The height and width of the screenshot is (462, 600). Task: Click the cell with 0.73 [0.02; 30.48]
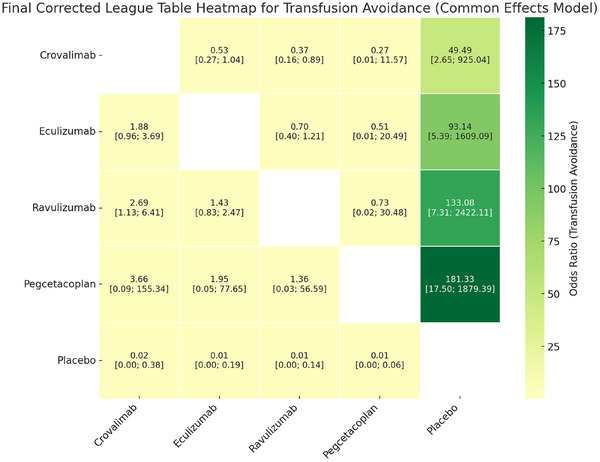click(x=380, y=208)
